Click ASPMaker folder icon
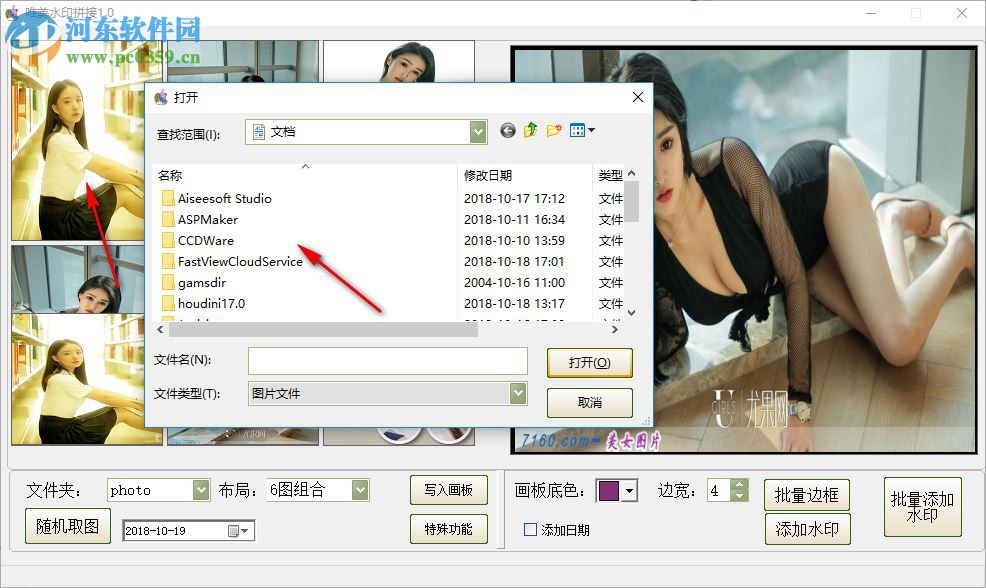The height and width of the screenshot is (588, 986). point(168,219)
